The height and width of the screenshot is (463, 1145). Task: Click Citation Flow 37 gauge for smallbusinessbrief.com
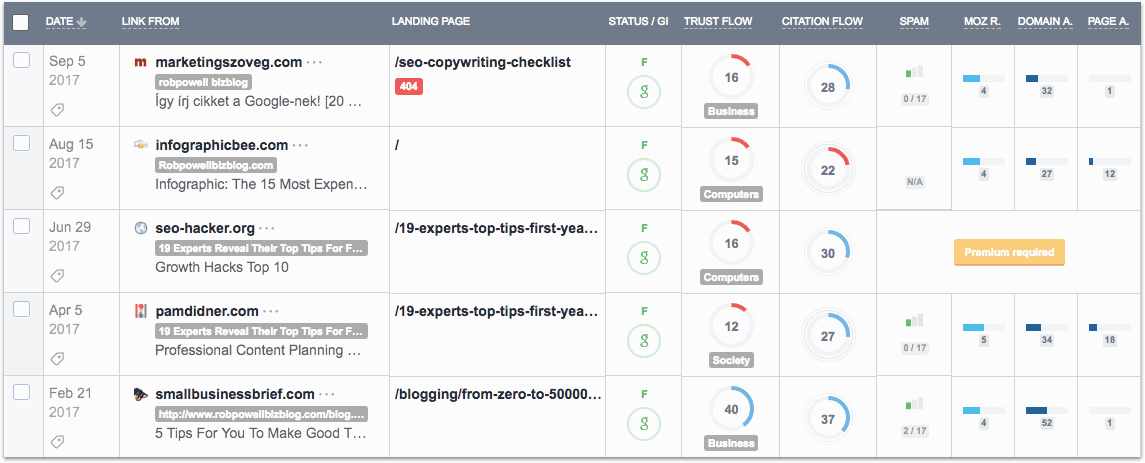(x=827, y=419)
